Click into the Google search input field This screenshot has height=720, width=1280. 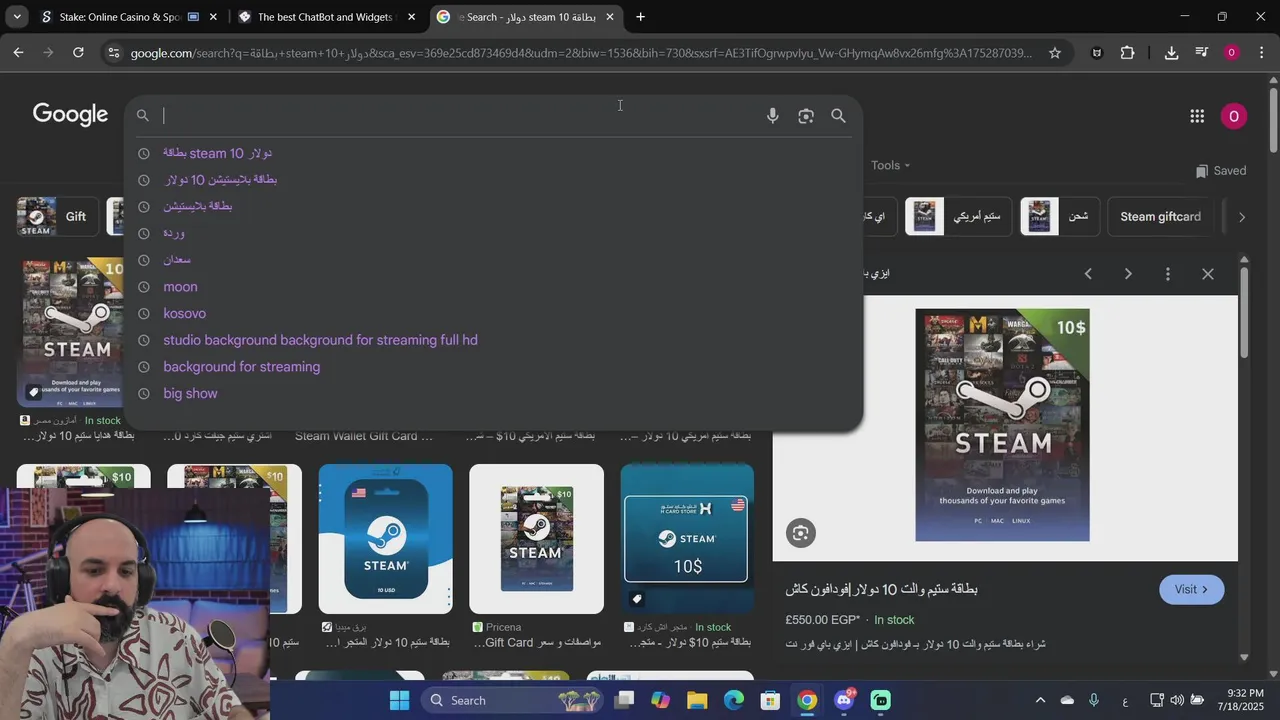tap(460, 116)
